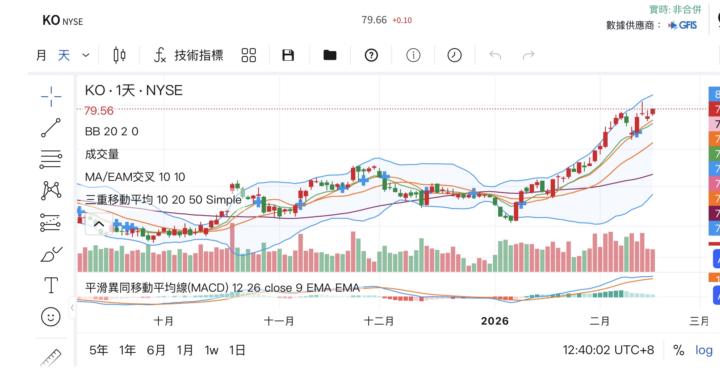This screenshot has height=385, width=720.
Task: Toggle percentage scale mode
Action: point(679,351)
